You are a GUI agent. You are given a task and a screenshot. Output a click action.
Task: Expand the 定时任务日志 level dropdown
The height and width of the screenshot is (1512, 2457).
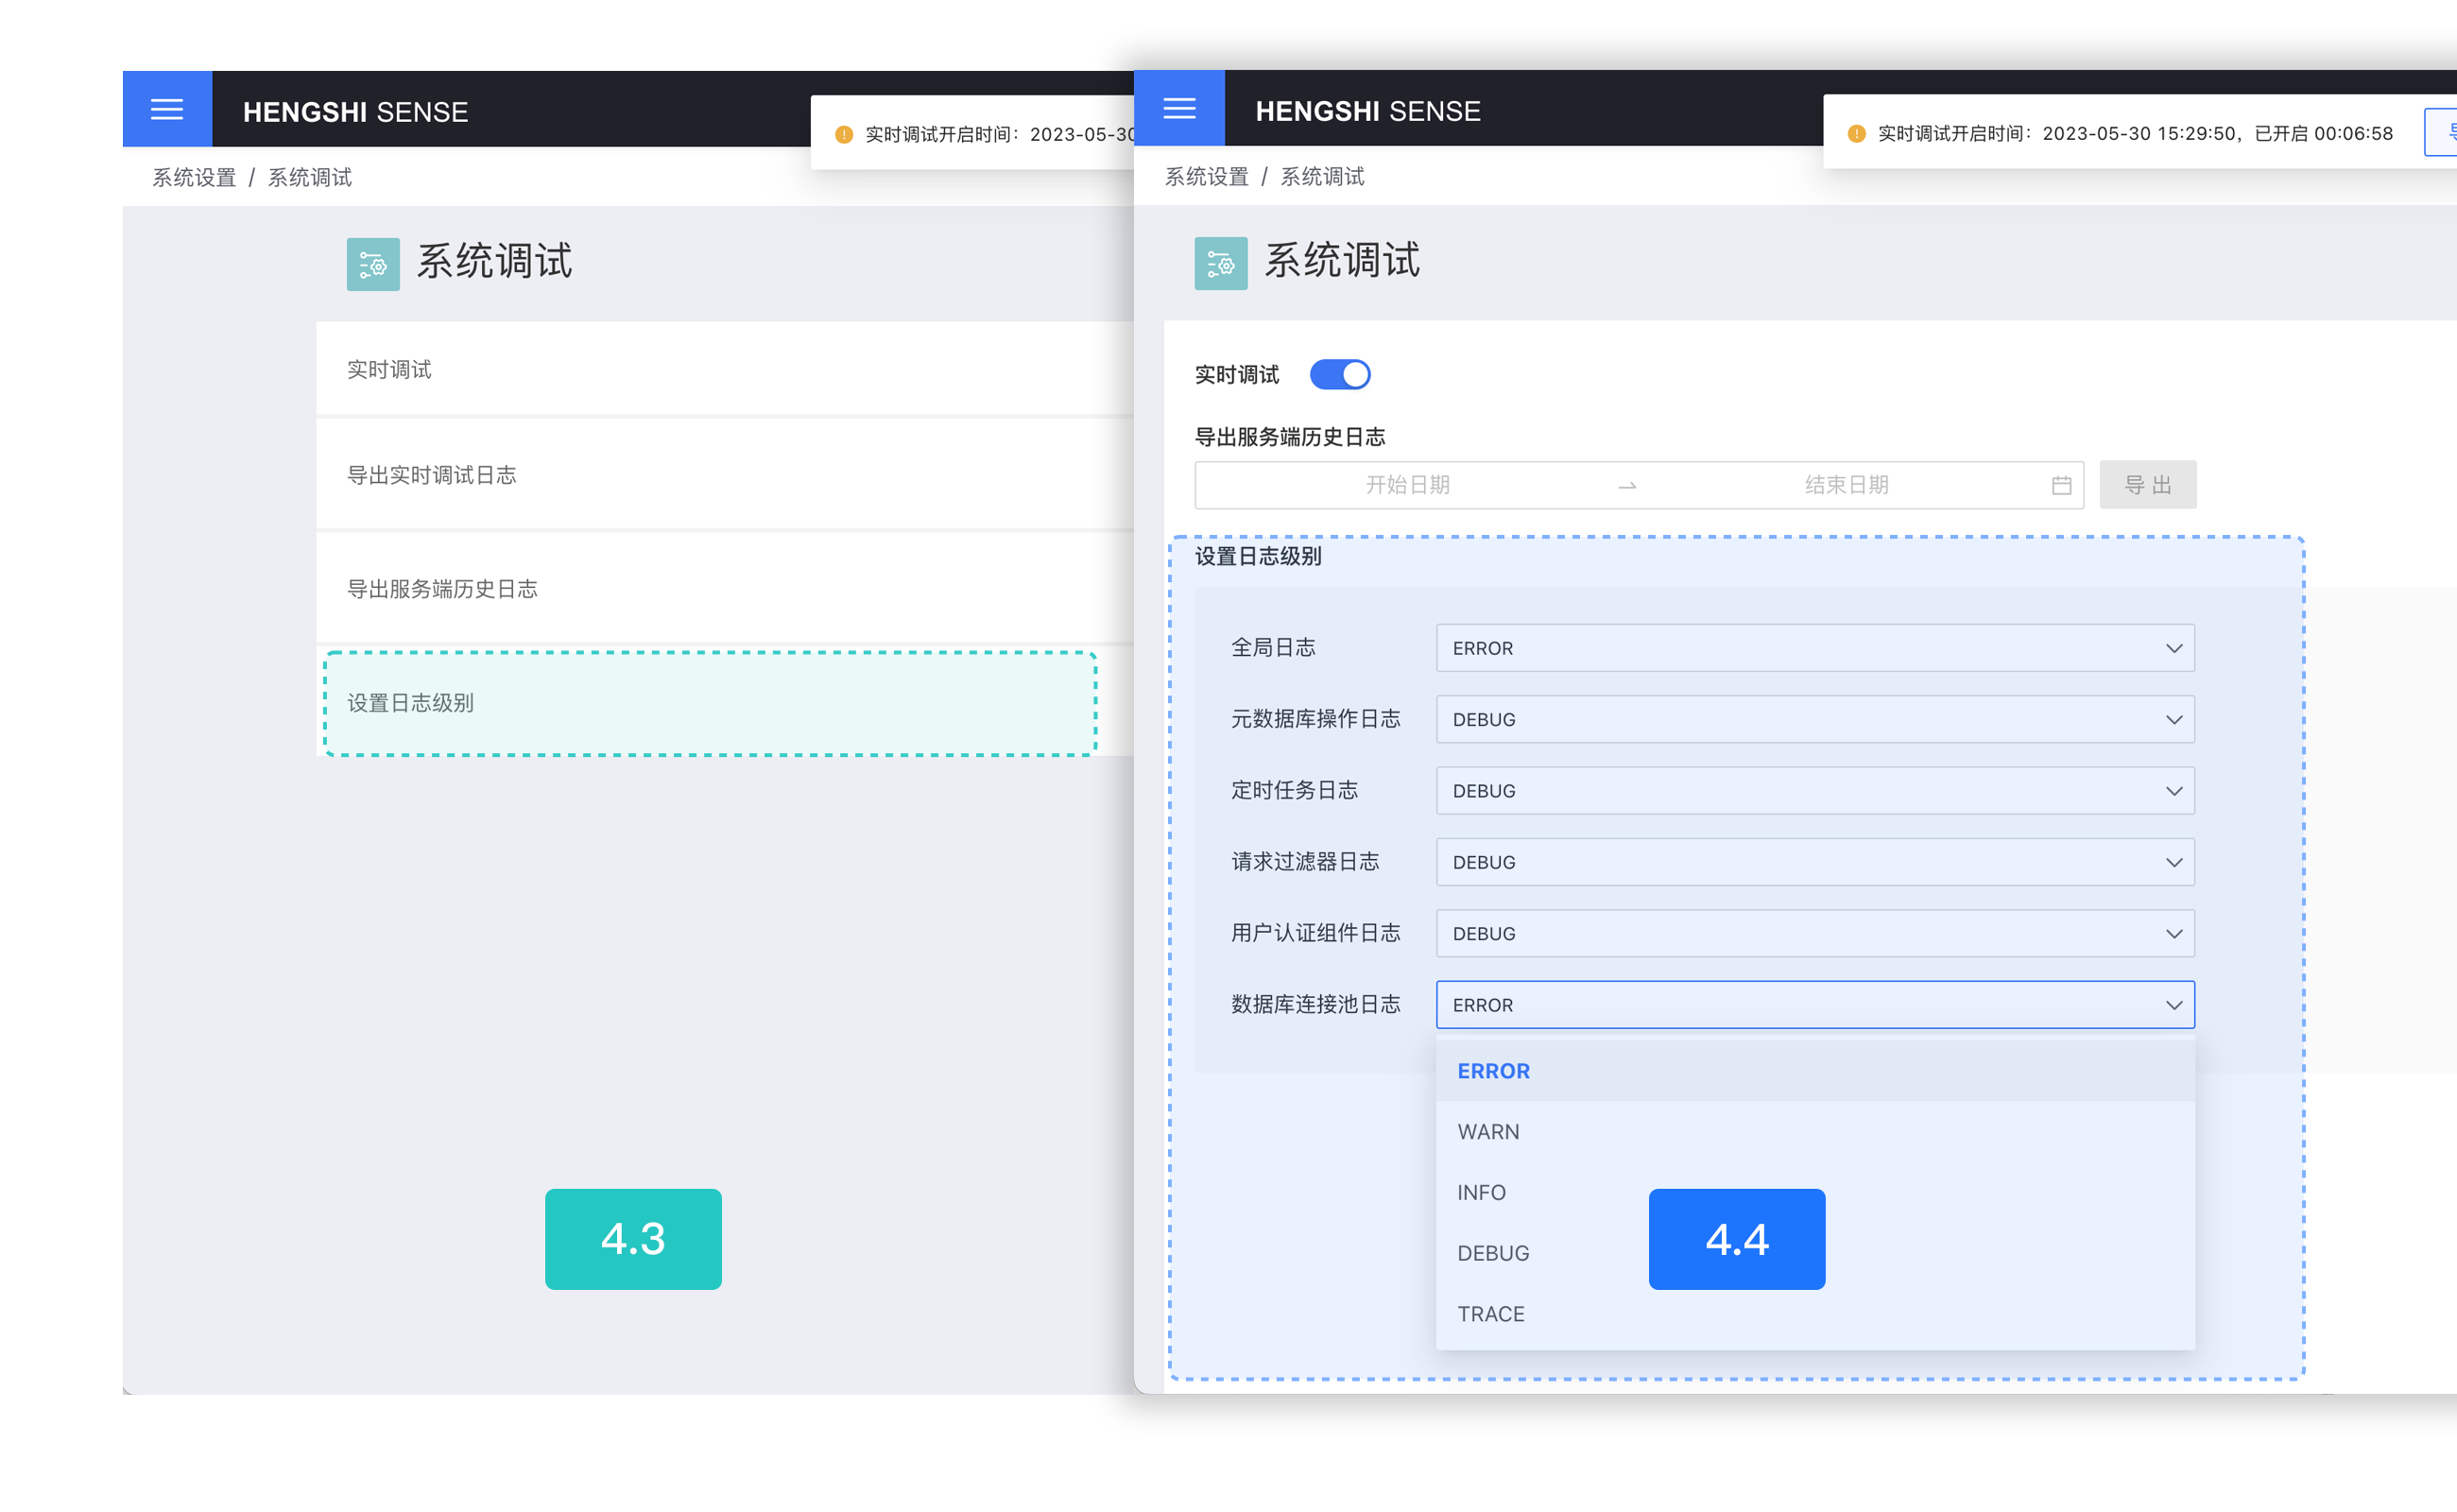(x=1815, y=791)
